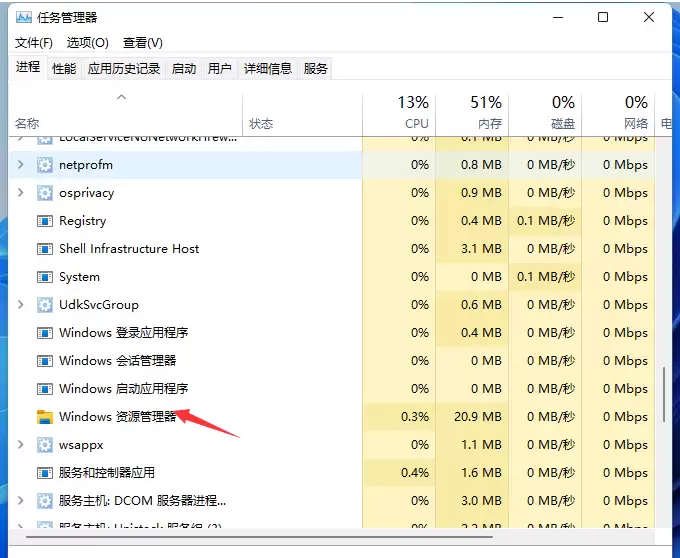
Task: Expand the netprofm process group
Action: 20,165
